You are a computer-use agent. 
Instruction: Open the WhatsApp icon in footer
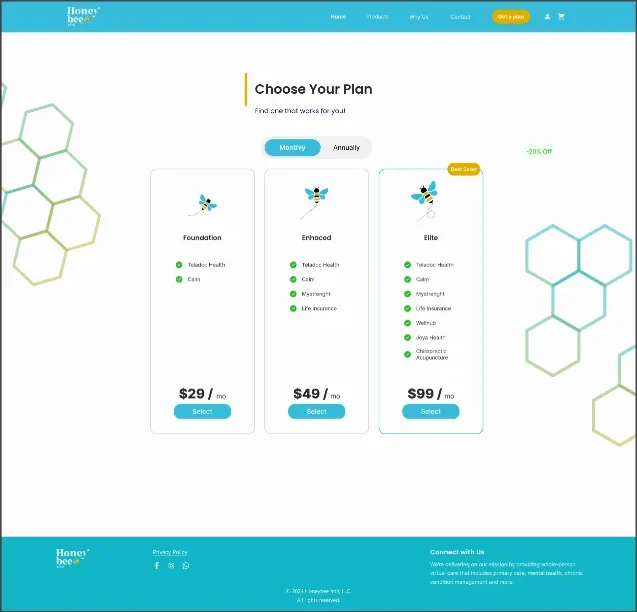pos(186,565)
